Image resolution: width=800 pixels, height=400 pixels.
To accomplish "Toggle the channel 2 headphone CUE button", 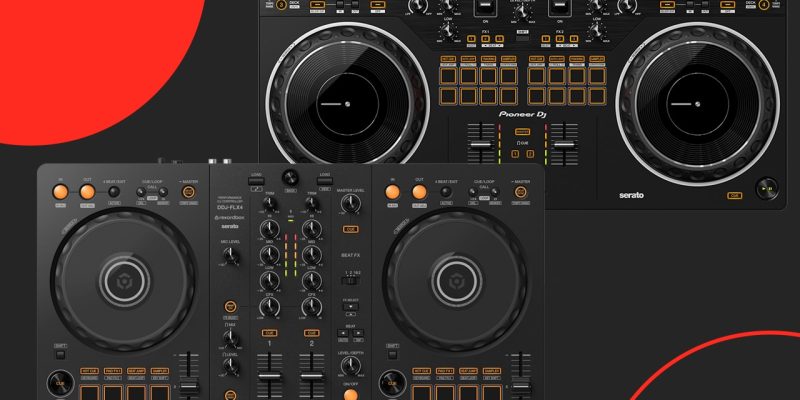I will (312, 332).
